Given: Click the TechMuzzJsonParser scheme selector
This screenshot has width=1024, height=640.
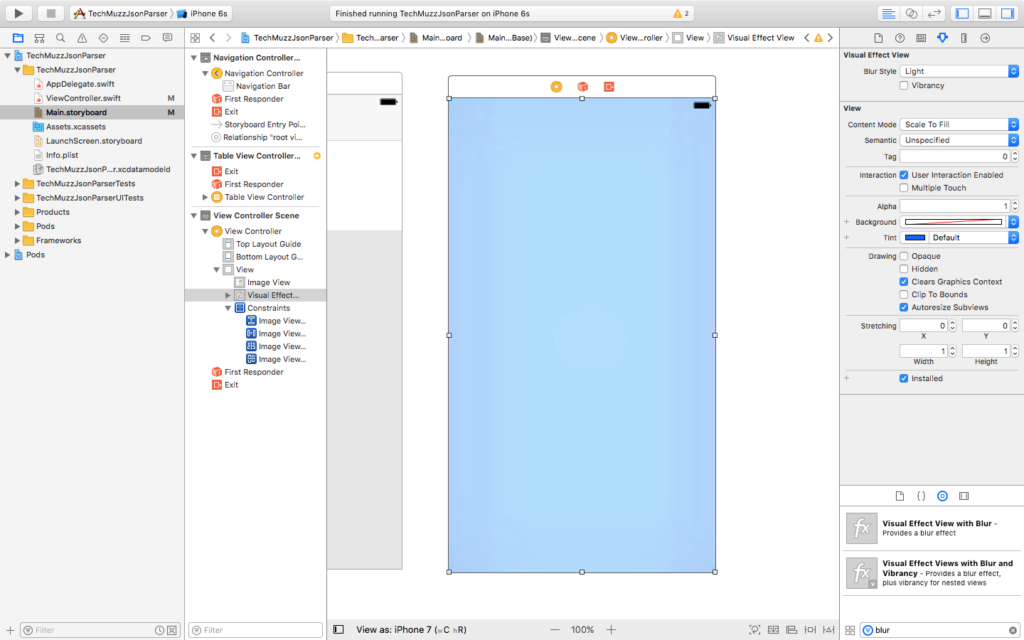Looking at the screenshot, I should (x=121, y=13).
